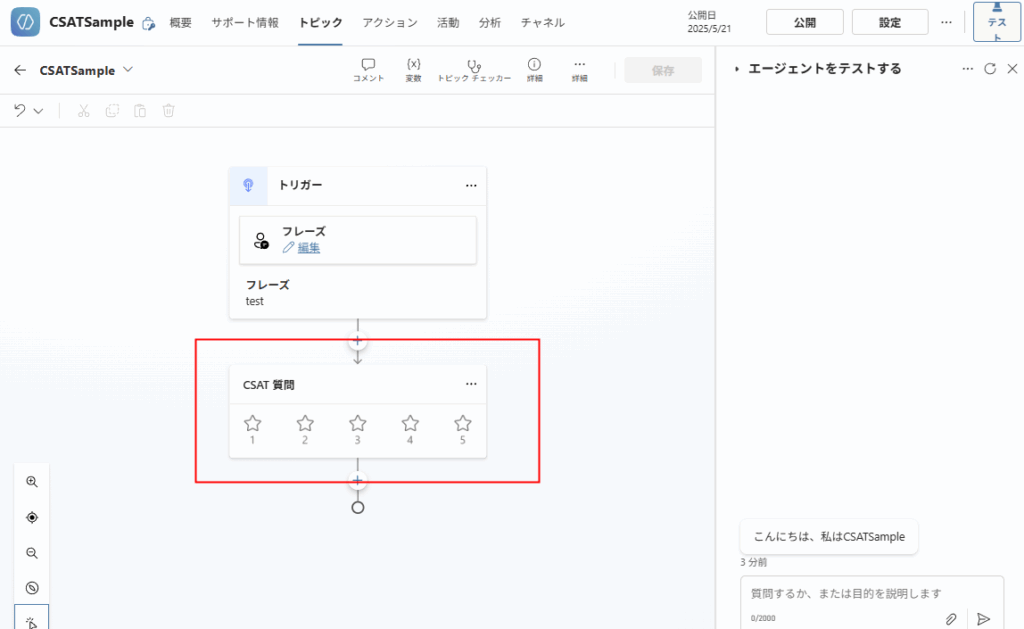Open the 変数 variables panel
Viewport: 1024px width, 629px height.
tap(413, 70)
